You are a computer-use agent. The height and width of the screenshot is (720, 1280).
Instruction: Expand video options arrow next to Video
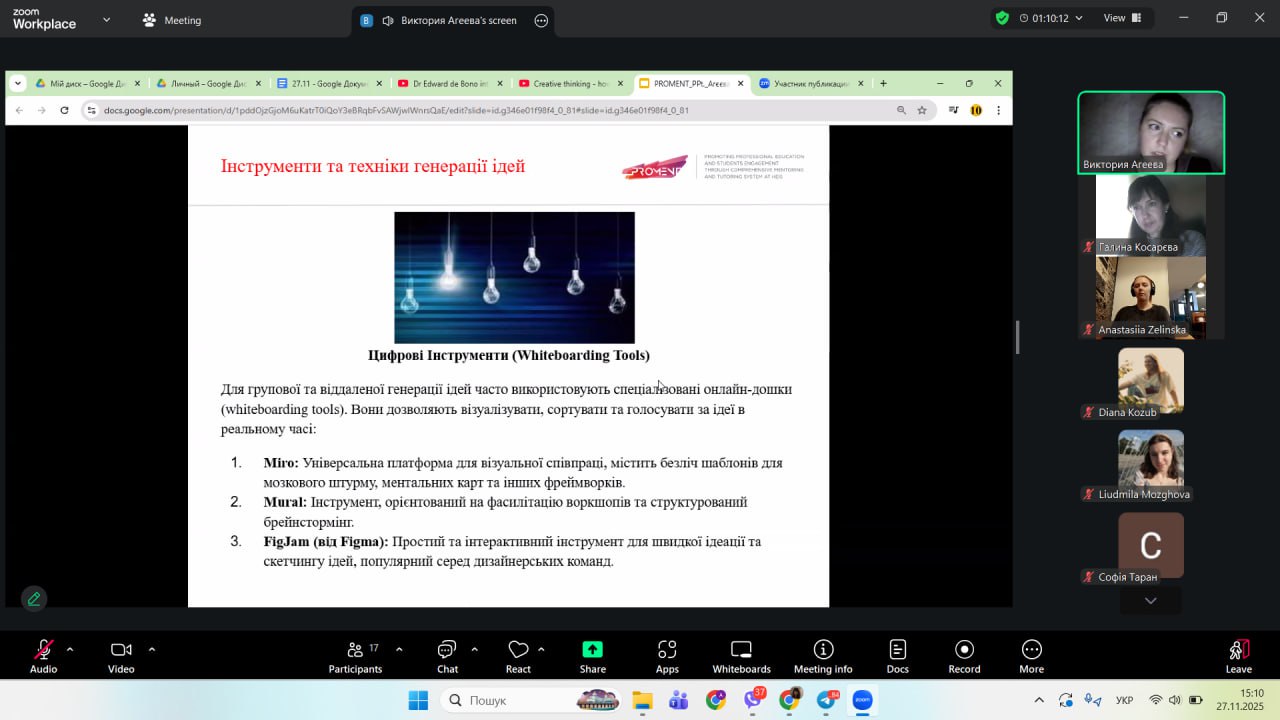152,649
